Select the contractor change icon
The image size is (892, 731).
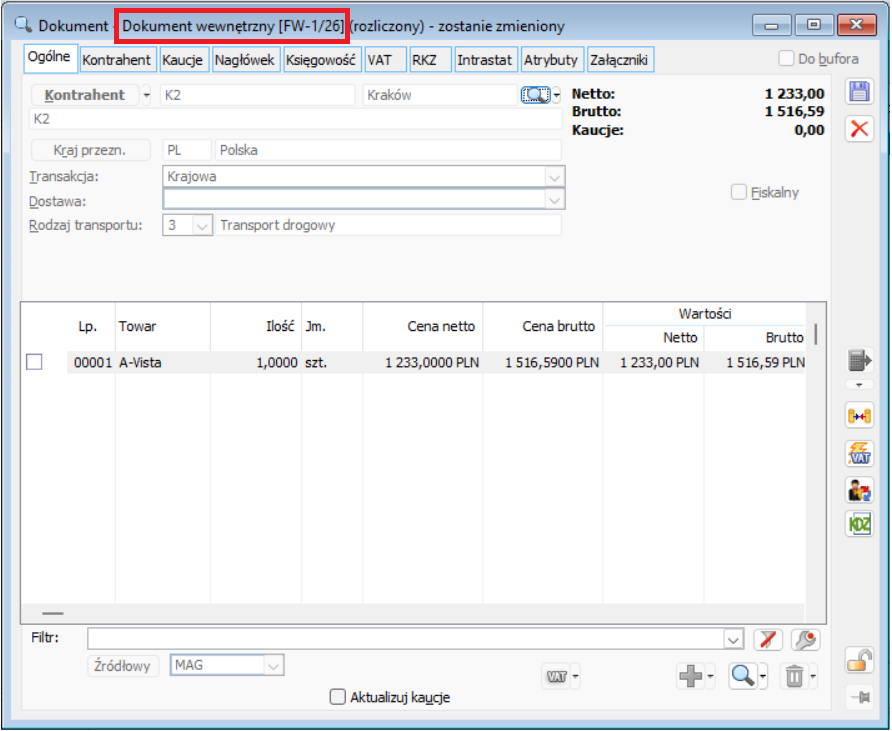click(x=858, y=488)
